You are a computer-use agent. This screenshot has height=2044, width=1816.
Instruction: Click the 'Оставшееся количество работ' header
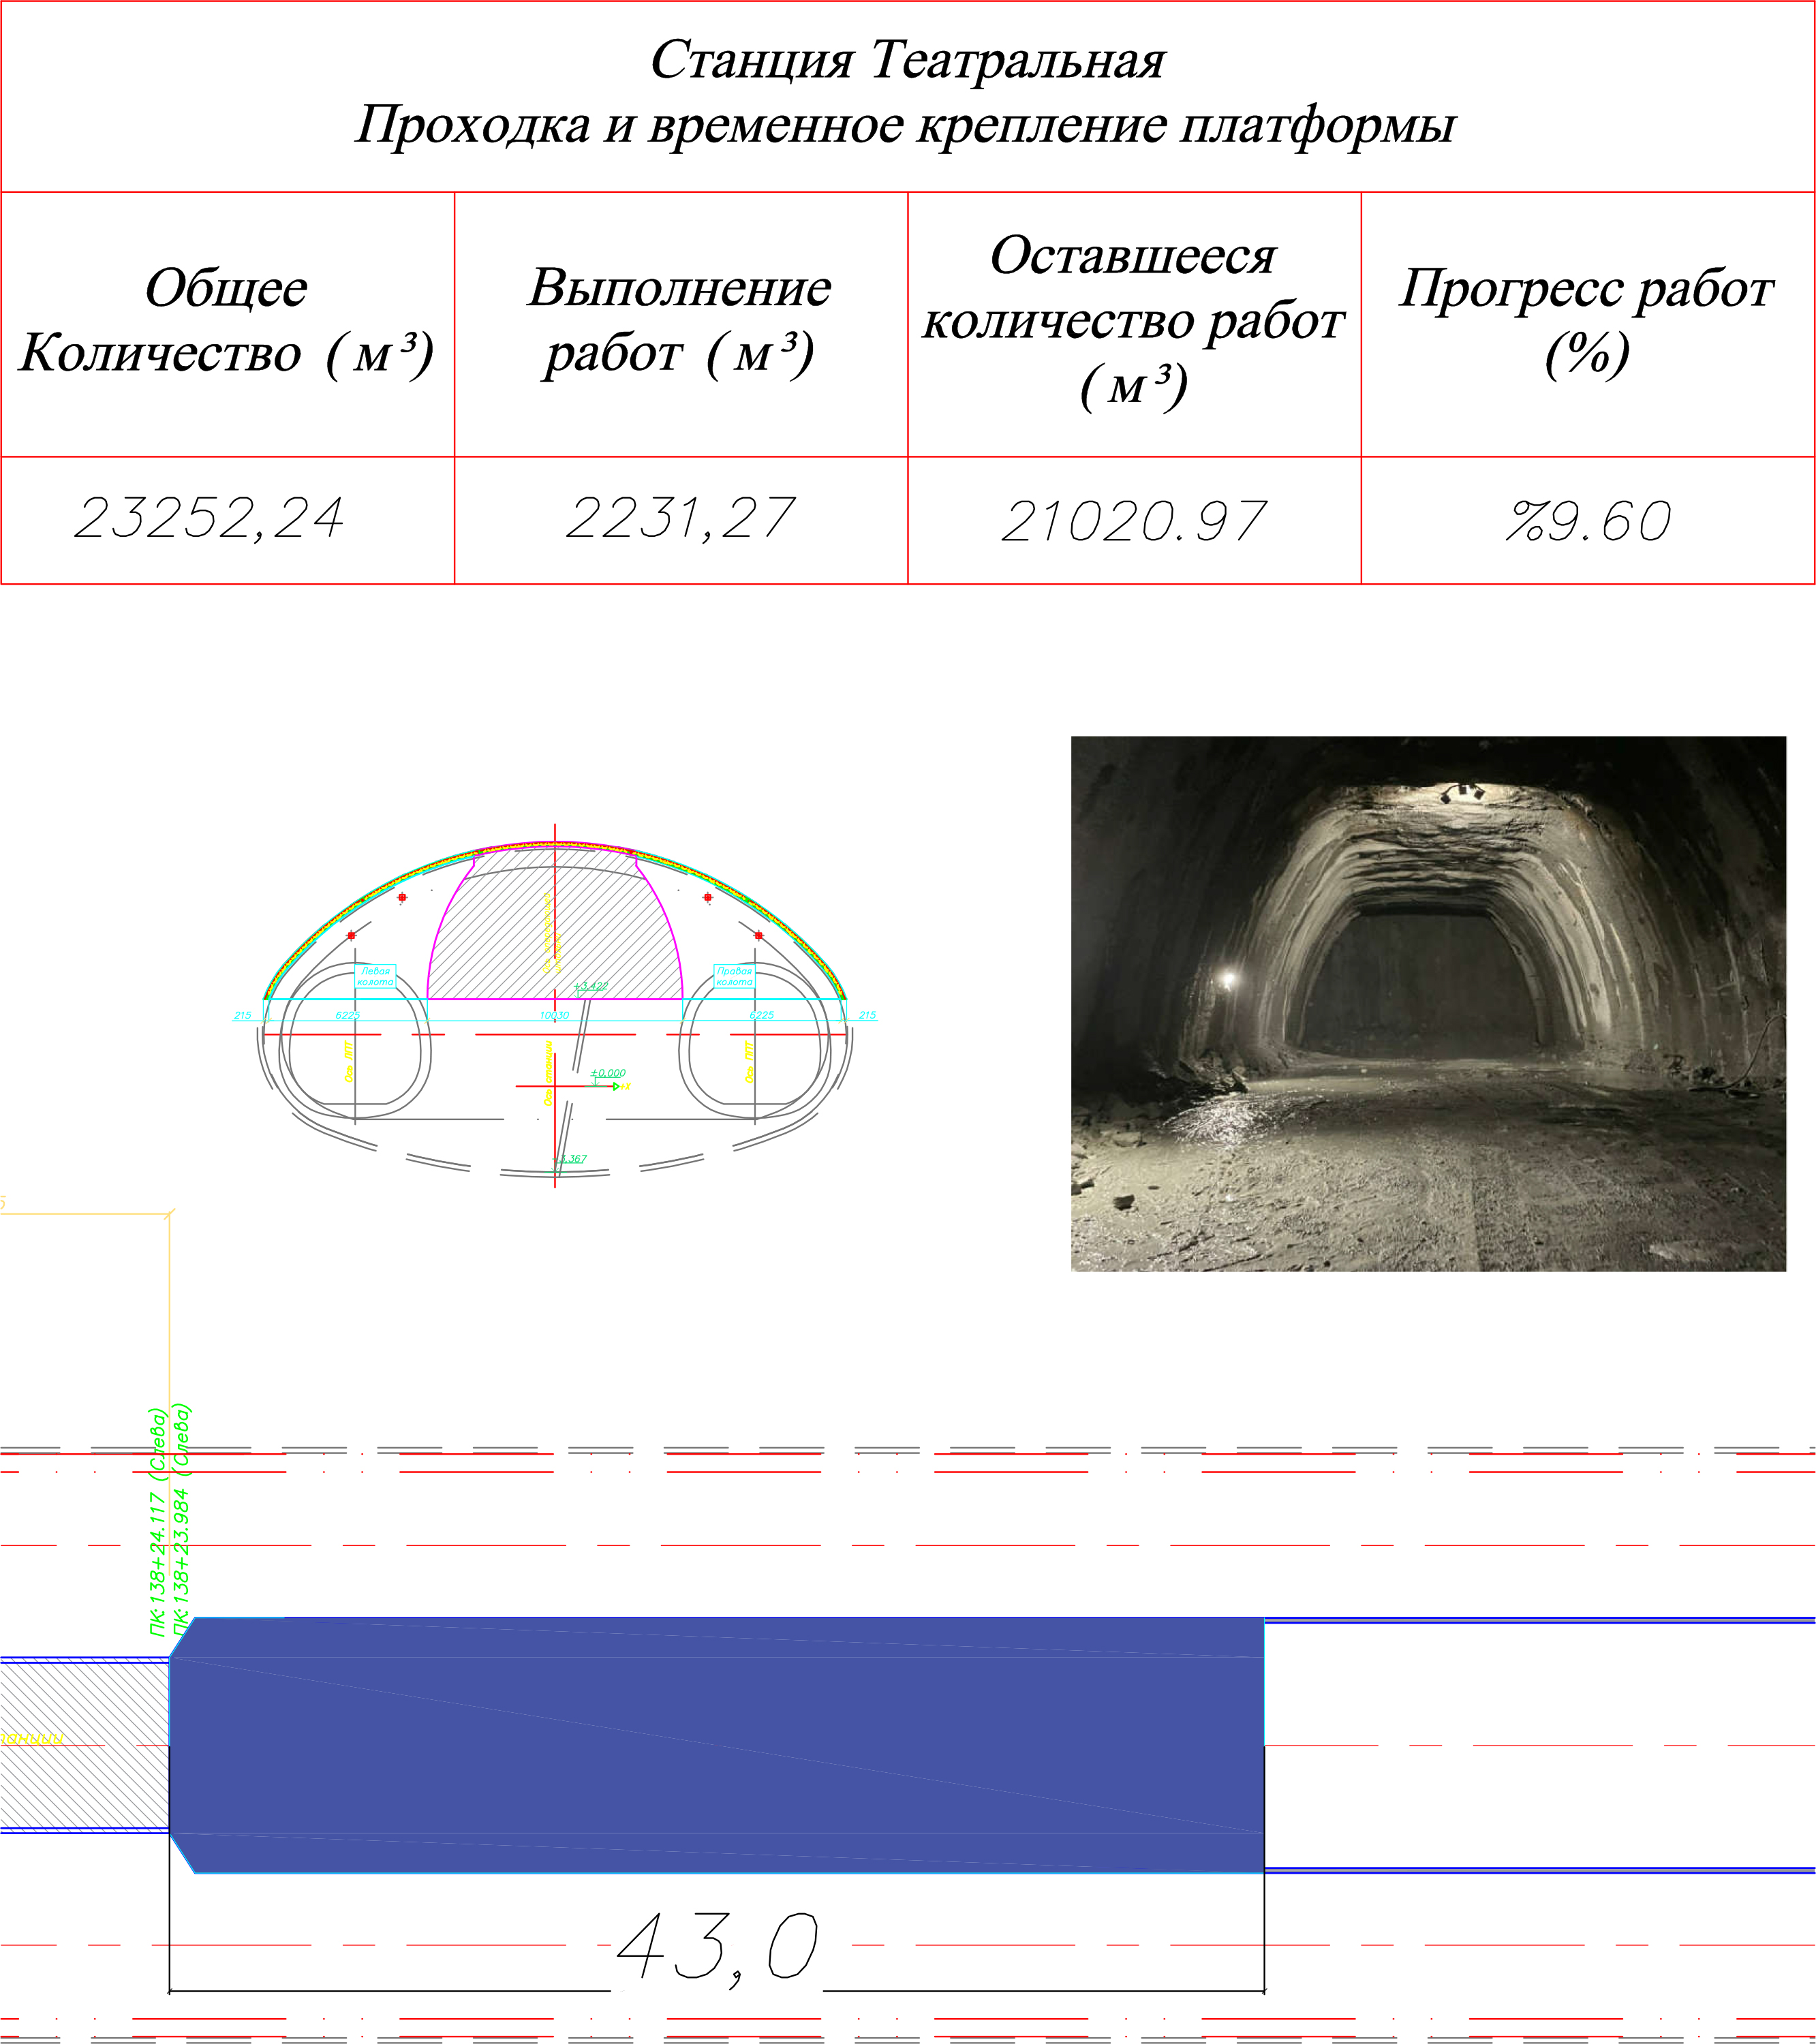click(1133, 321)
